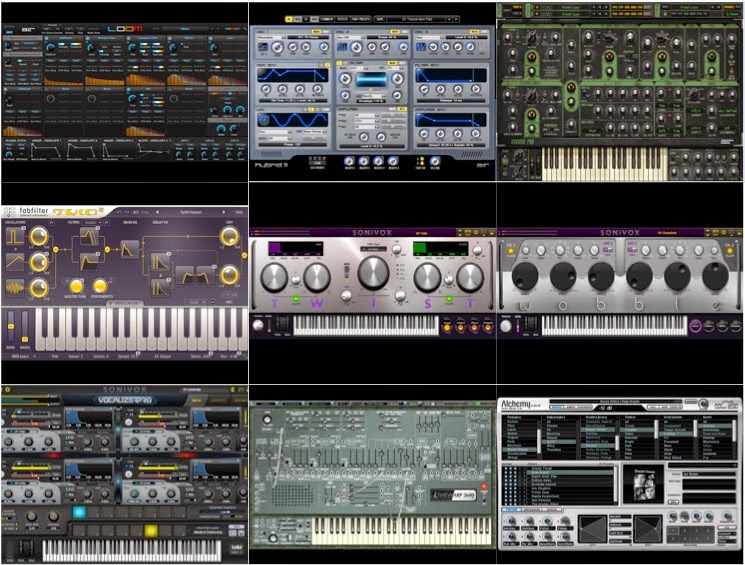The width and height of the screenshot is (745, 565).
Task: Select the noise oscillator waveform in Twin 2
Action: tap(15, 288)
